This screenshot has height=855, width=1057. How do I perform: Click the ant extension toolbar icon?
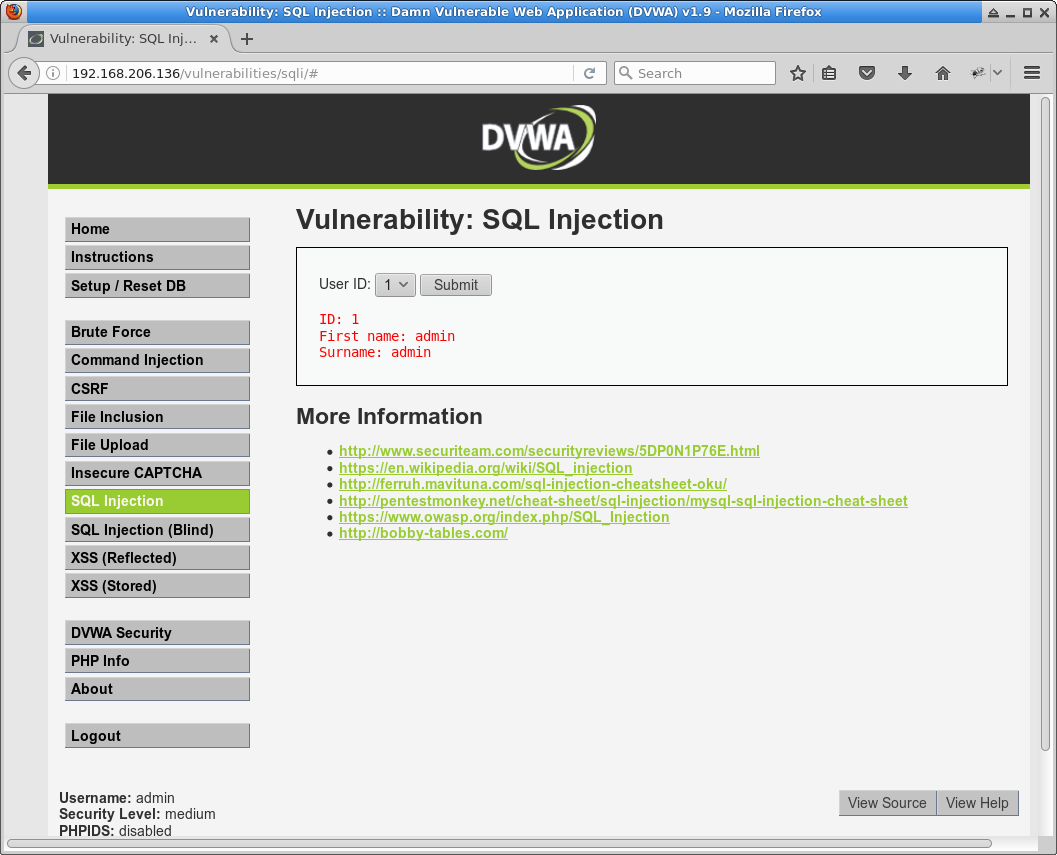click(x=977, y=73)
